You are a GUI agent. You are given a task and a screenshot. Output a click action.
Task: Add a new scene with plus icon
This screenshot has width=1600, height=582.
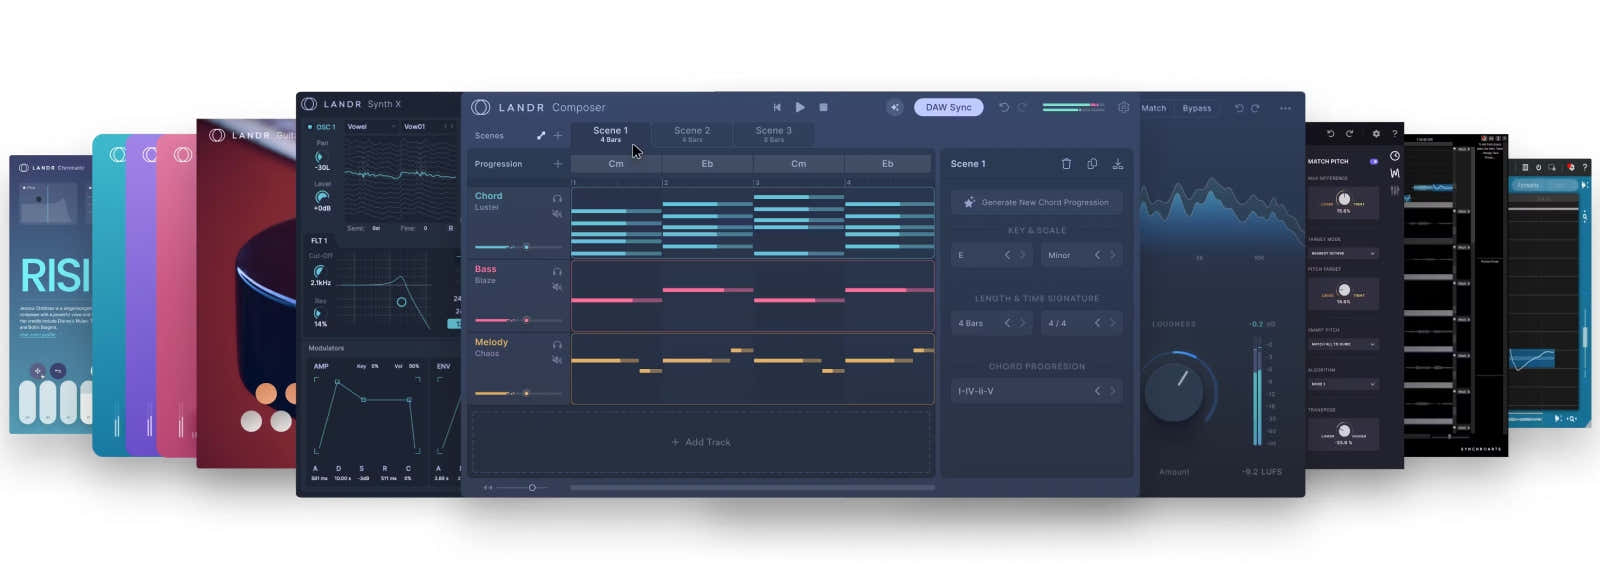click(558, 135)
